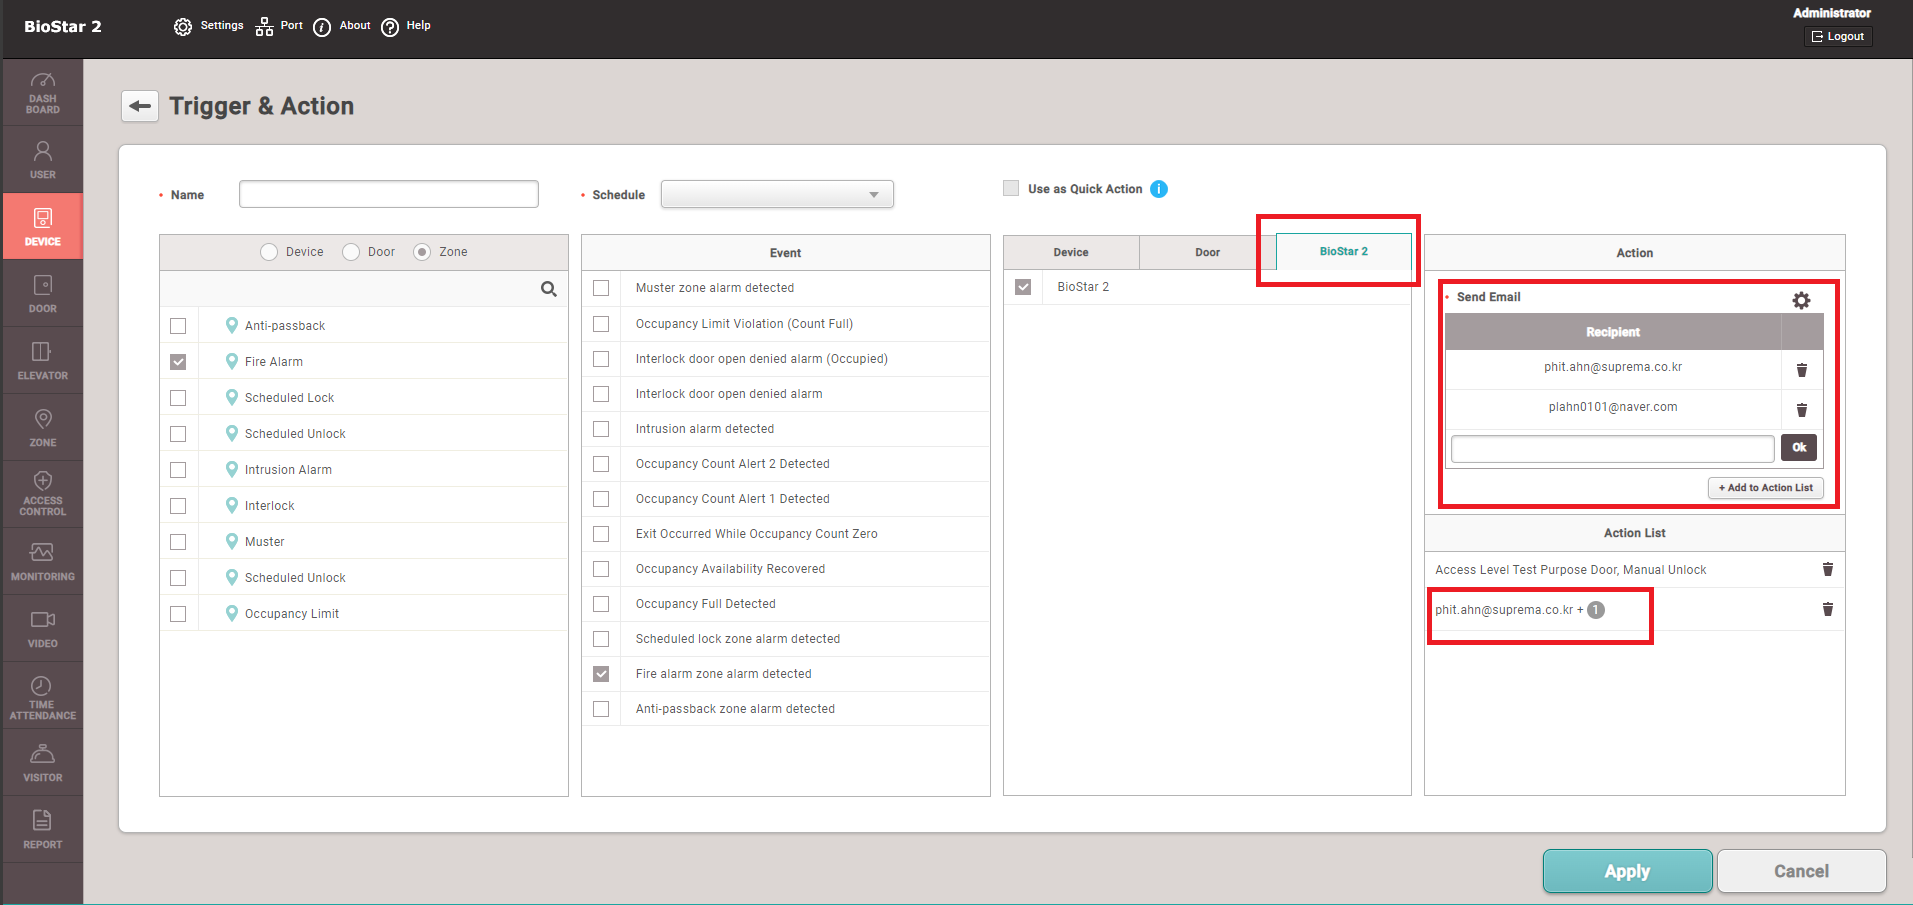The width and height of the screenshot is (1913, 905).
Task: Enable Use as Quick Action checkbox
Action: click(x=1011, y=188)
